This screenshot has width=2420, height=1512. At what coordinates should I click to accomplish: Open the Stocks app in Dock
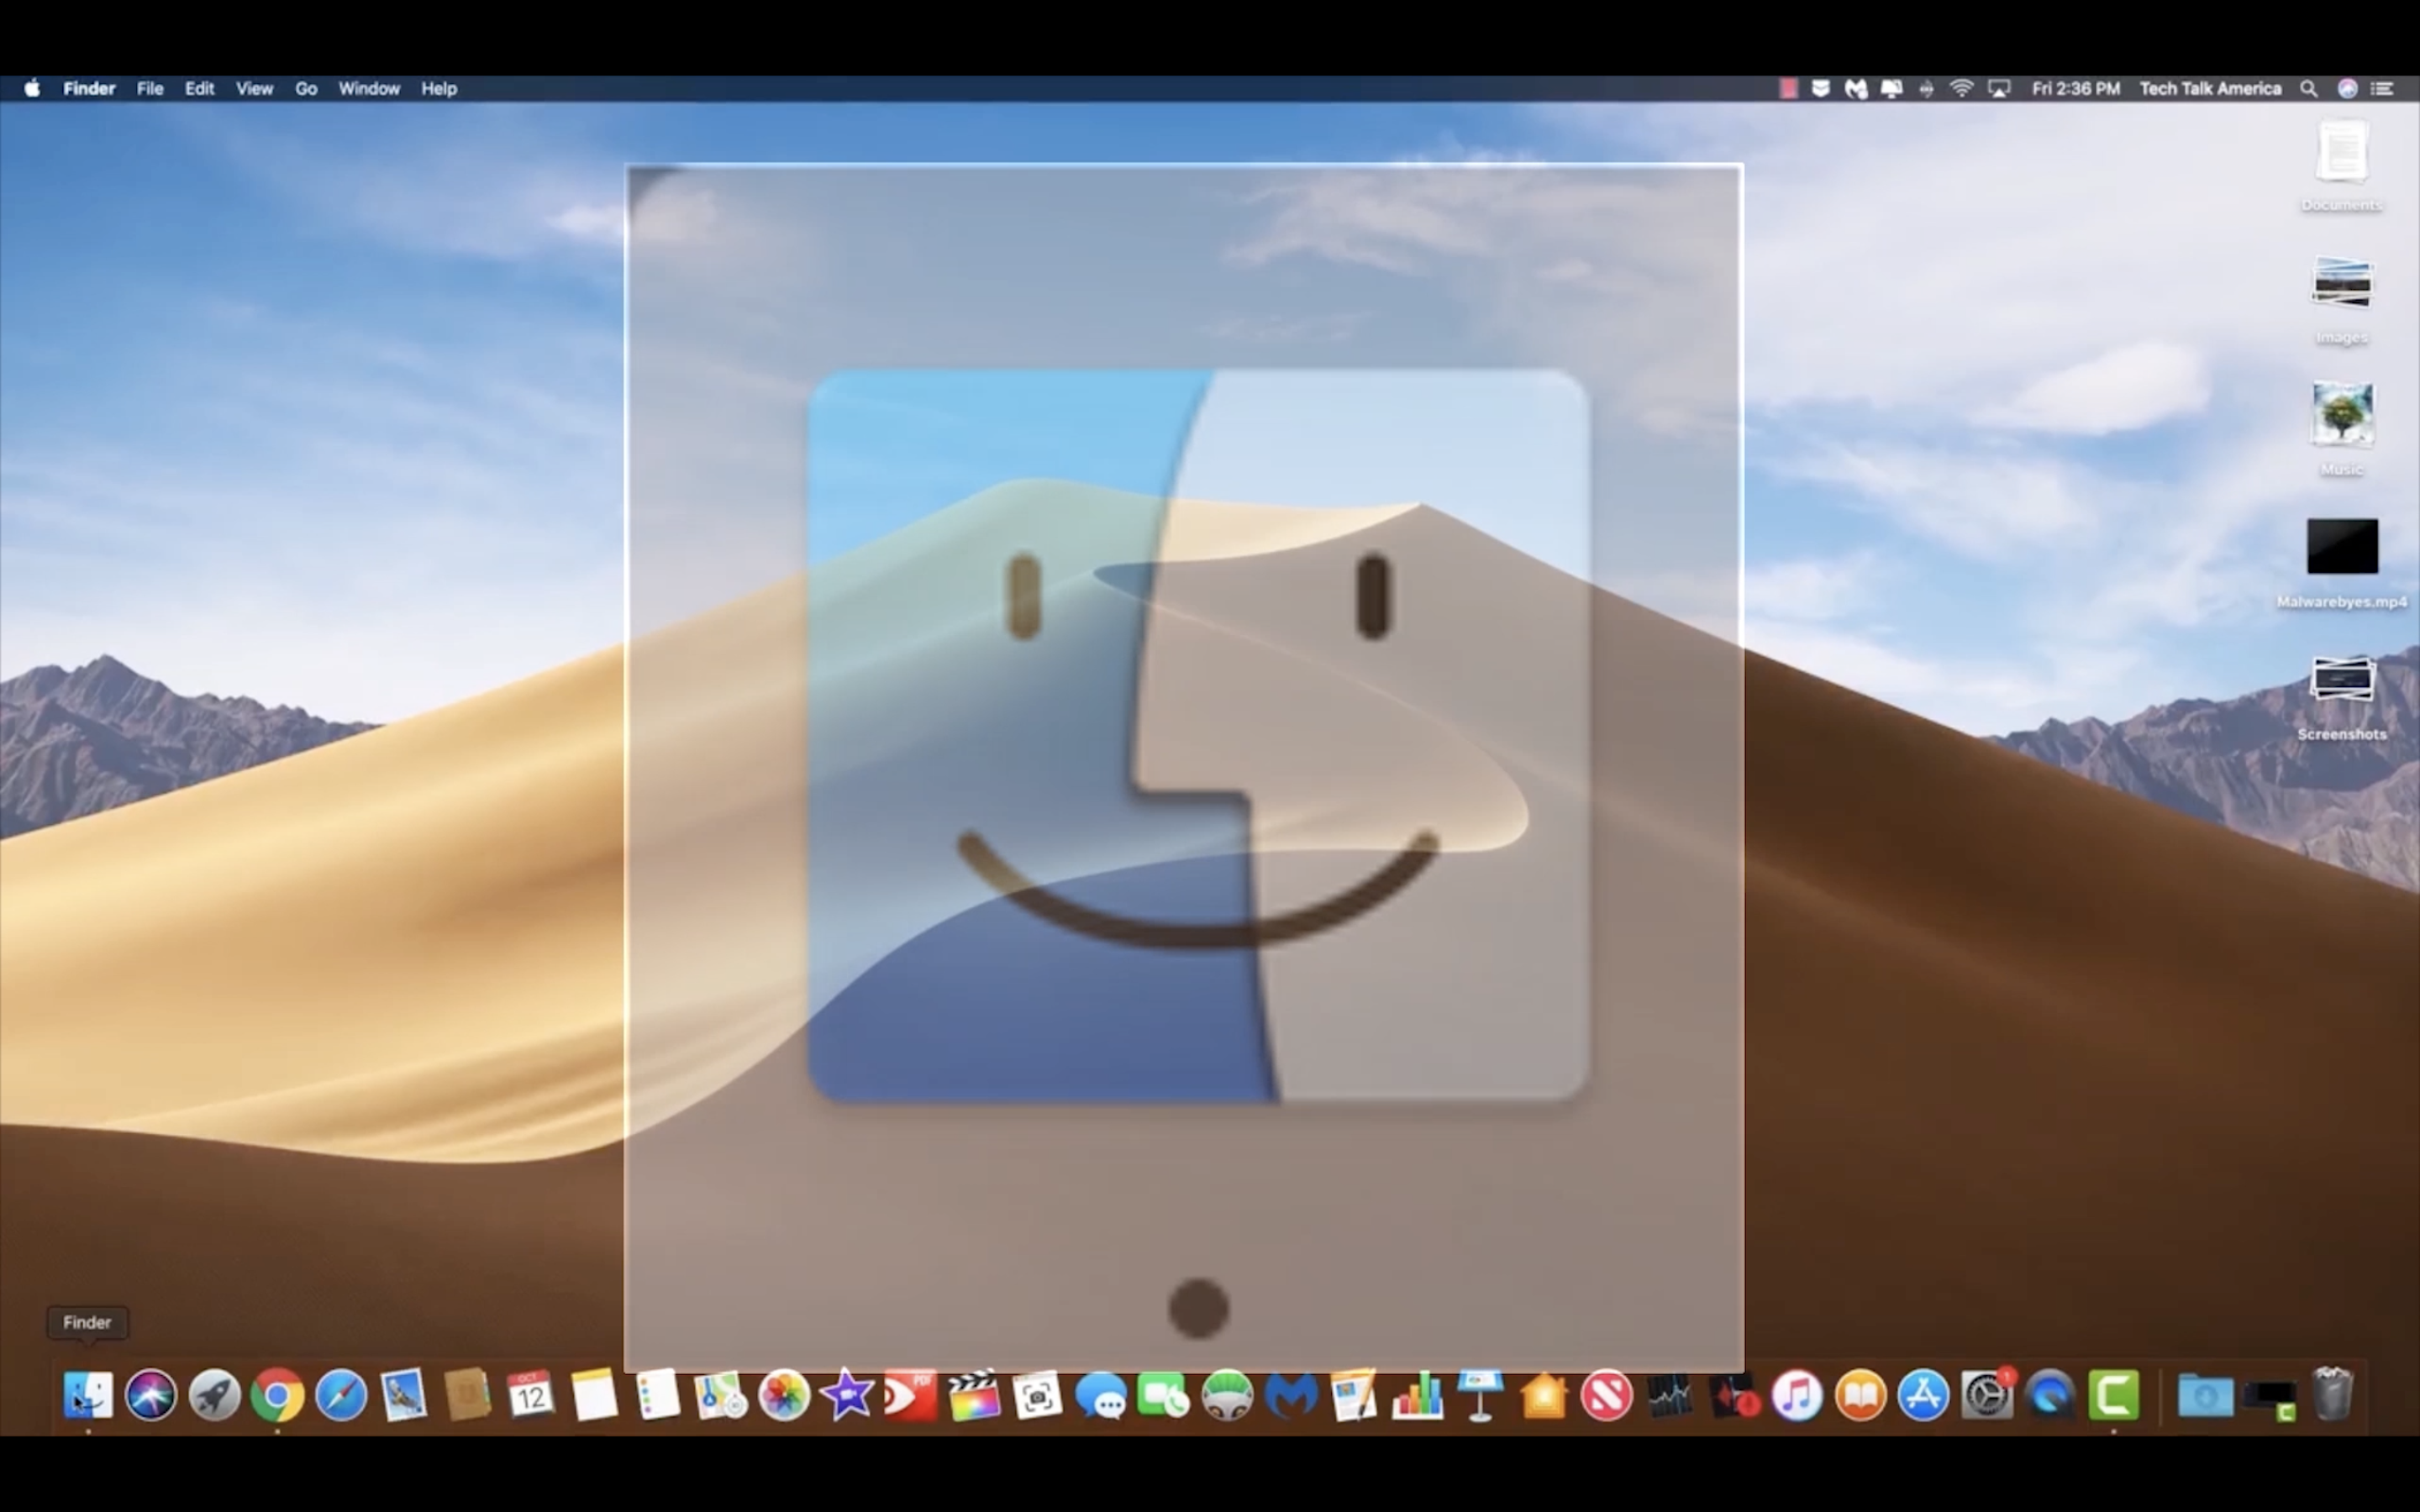click(x=1670, y=1395)
